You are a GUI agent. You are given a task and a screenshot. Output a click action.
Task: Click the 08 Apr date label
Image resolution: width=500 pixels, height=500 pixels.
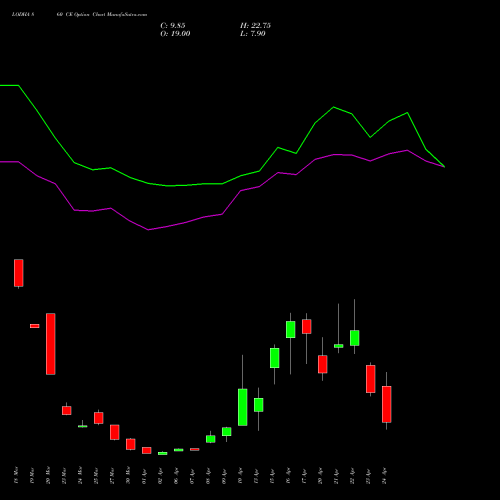[208, 475]
